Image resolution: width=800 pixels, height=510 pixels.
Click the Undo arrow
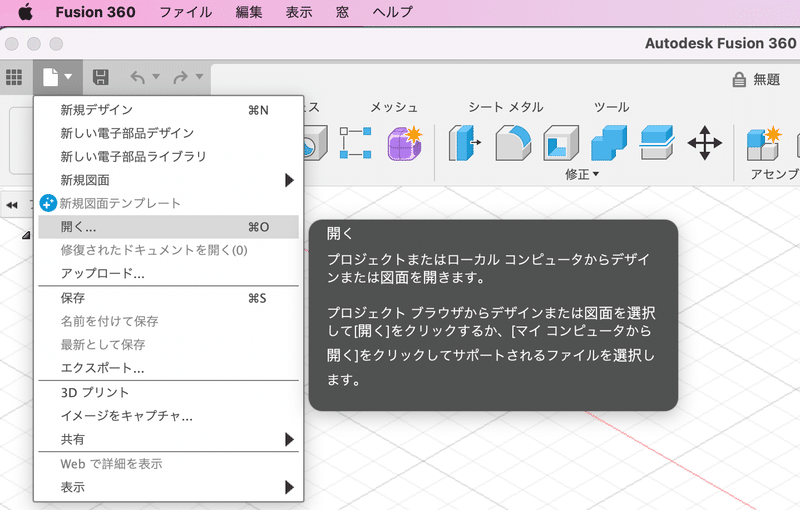tap(138, 77)
